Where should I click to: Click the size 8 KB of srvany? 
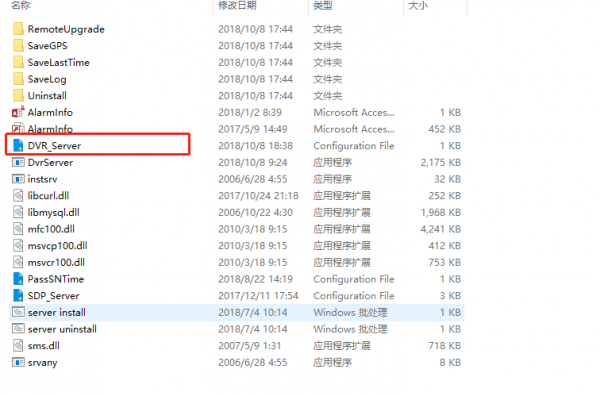click(x=450, y=362)
